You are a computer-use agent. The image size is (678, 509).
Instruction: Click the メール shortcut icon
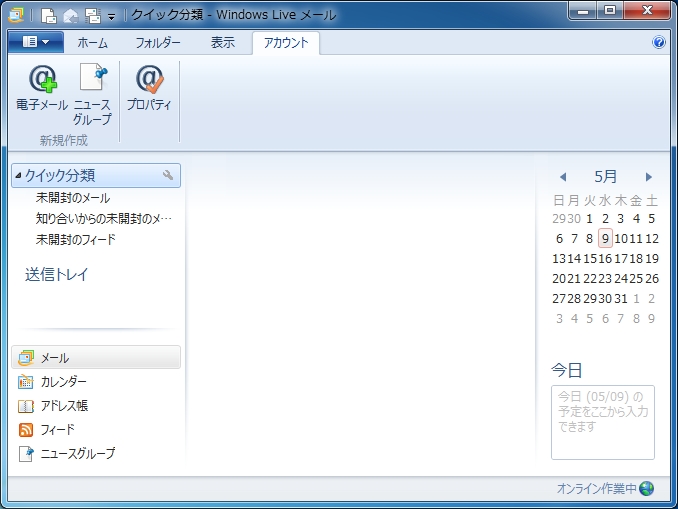click(26, 358)
